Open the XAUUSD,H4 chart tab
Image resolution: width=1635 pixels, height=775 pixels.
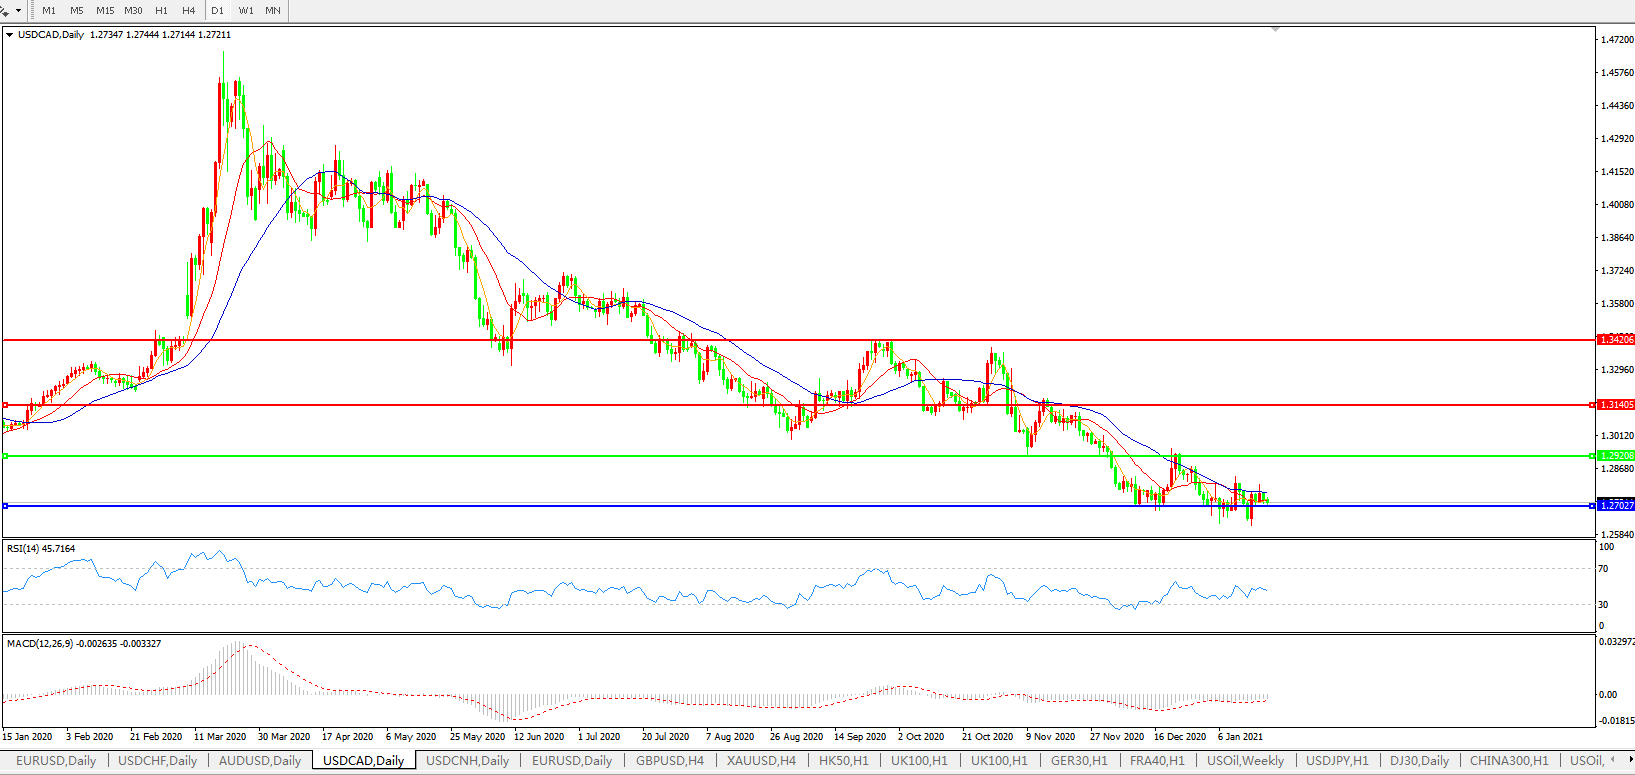coord(761,761)
